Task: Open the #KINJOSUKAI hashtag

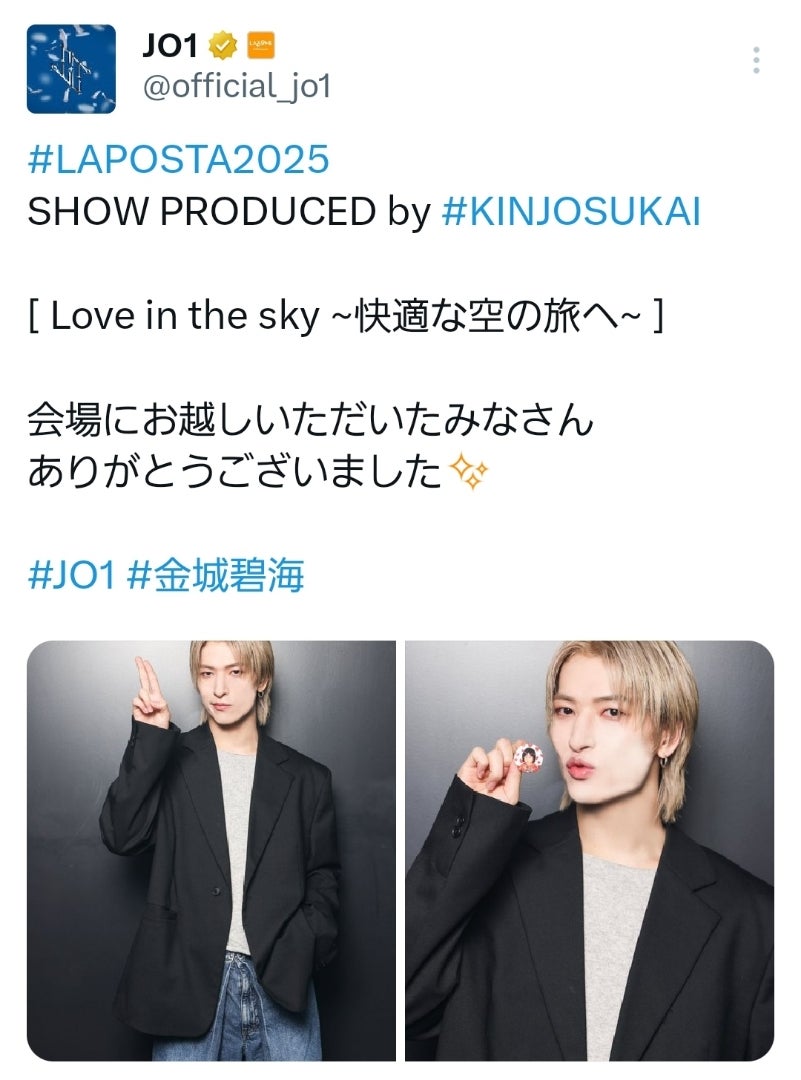Action: point(571,211)
